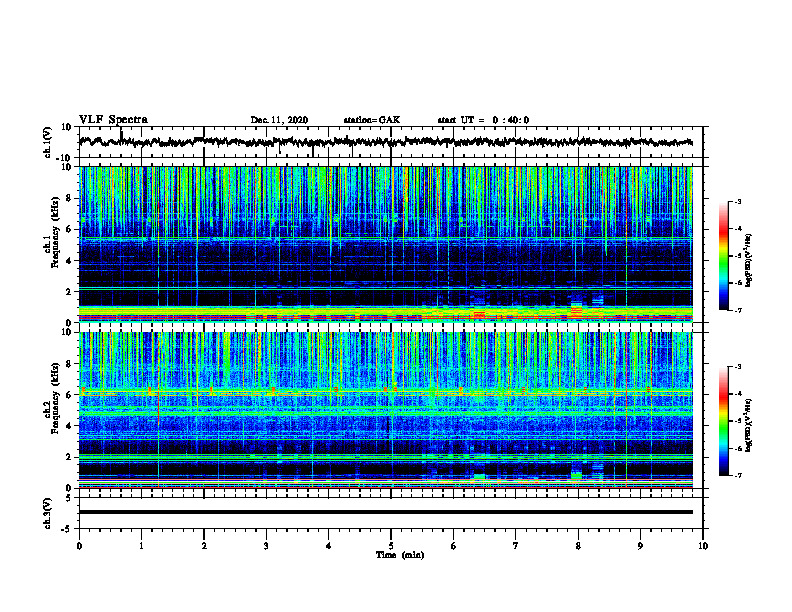This screenshot has width=792, height=612.
Task: Click the ch.2 "Frequency (kHz)" axis label
Action: pos(55,398)
